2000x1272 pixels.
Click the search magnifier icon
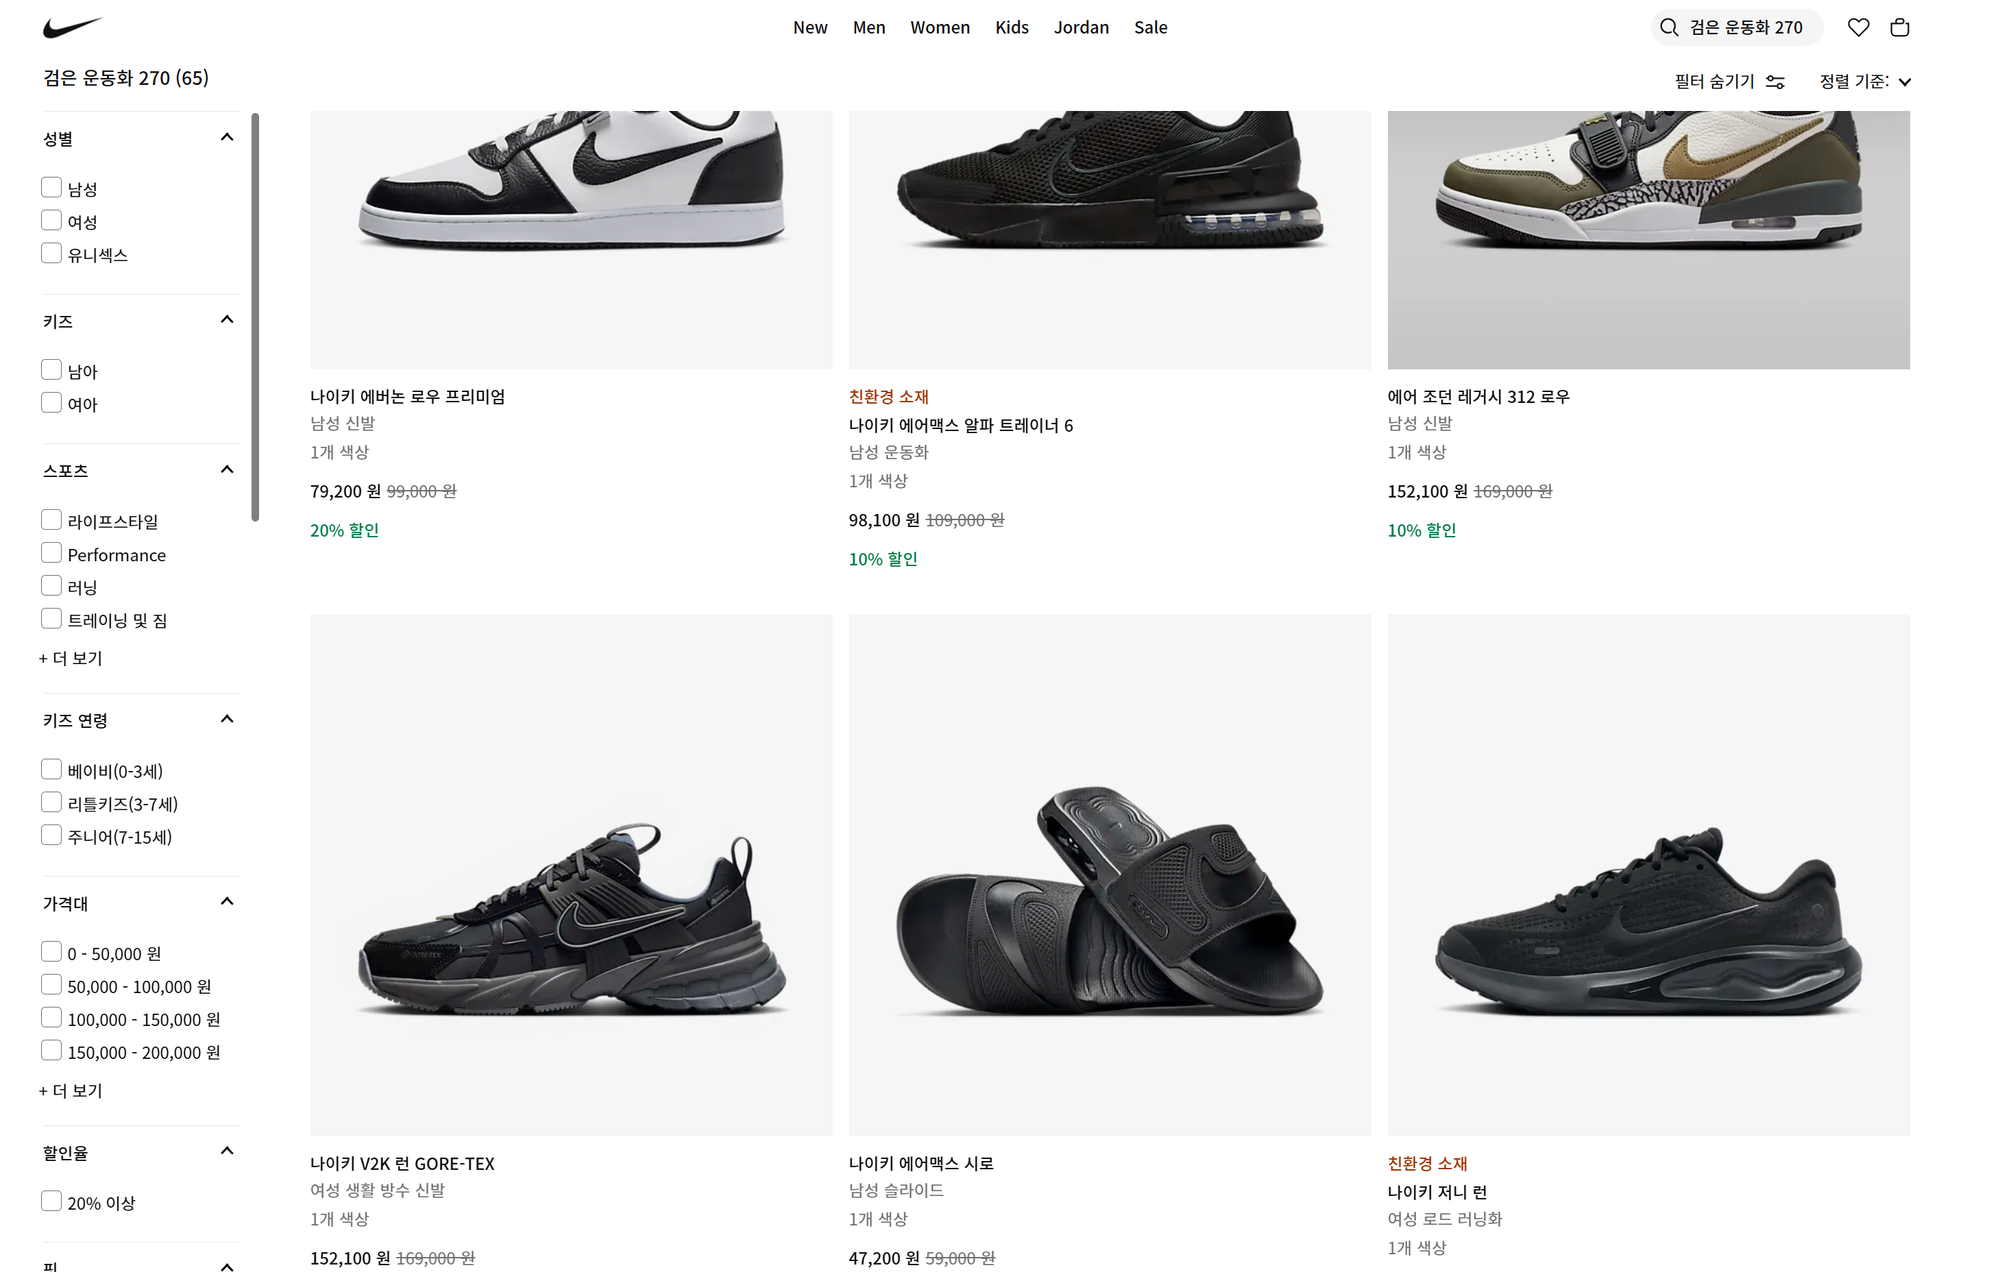coord(1669,27)
